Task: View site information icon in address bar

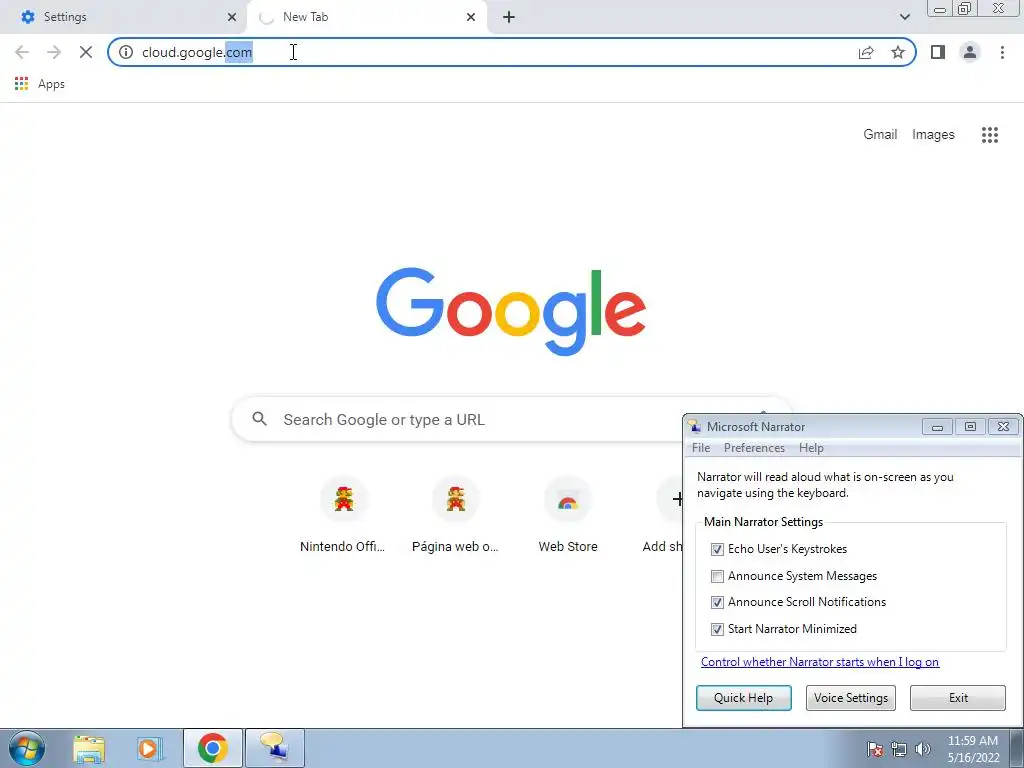Action: pos(126,52)
